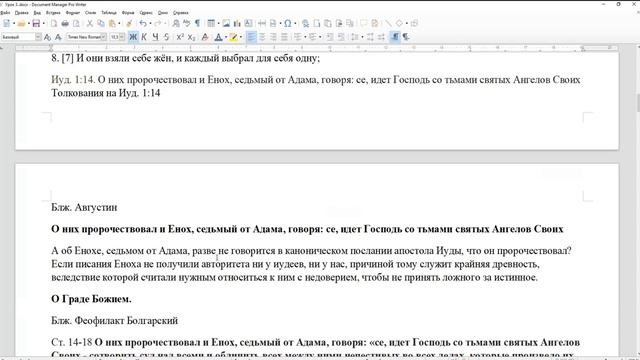
Task: Toggle Italic К formatting
Action: click(144, 37)
